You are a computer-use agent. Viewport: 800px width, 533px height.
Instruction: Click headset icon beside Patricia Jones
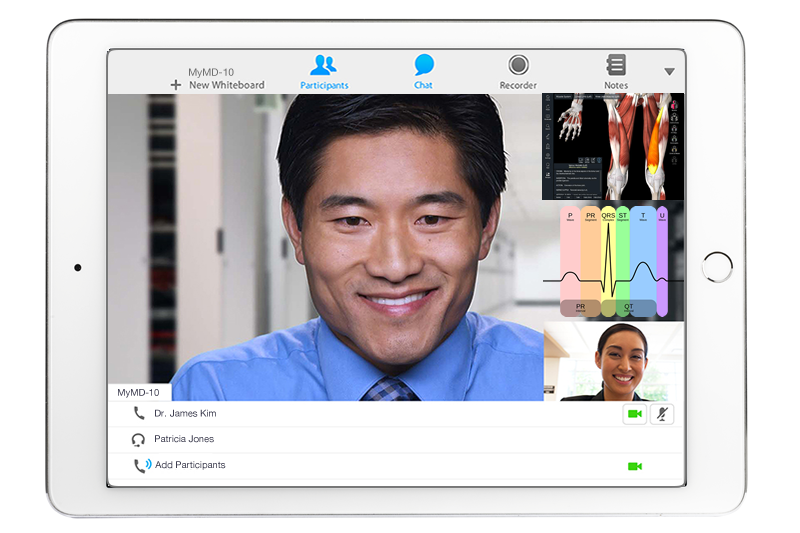click(x=138, y=440)
